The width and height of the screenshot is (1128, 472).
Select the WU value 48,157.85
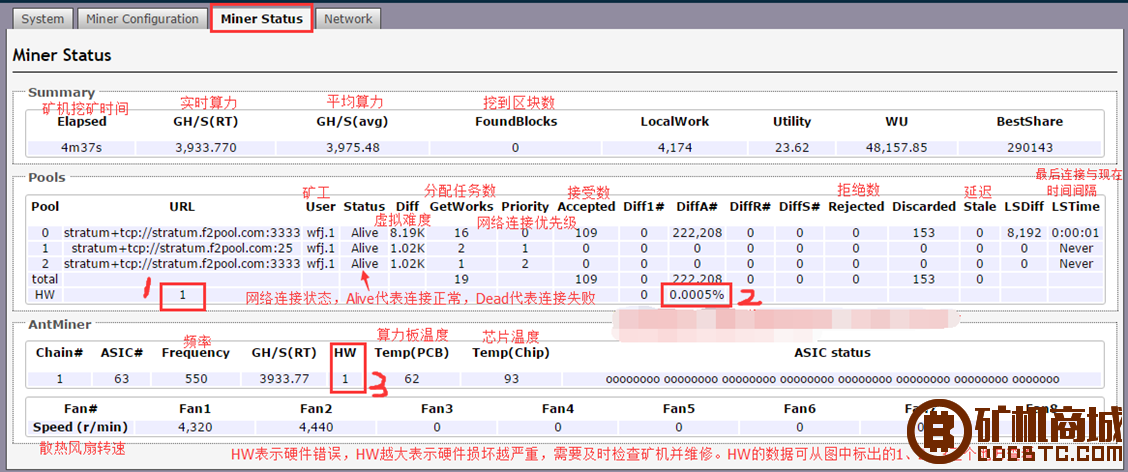click(x=896, y=148)
